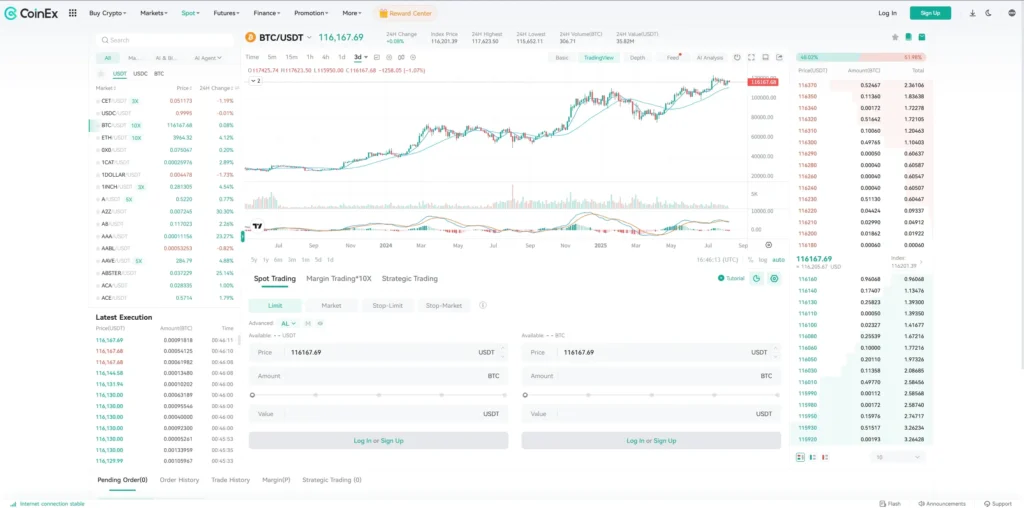Click the info icon next to Stop-Market
The height and width of the screenshot is (508, 1024).
tap(483, 305)
